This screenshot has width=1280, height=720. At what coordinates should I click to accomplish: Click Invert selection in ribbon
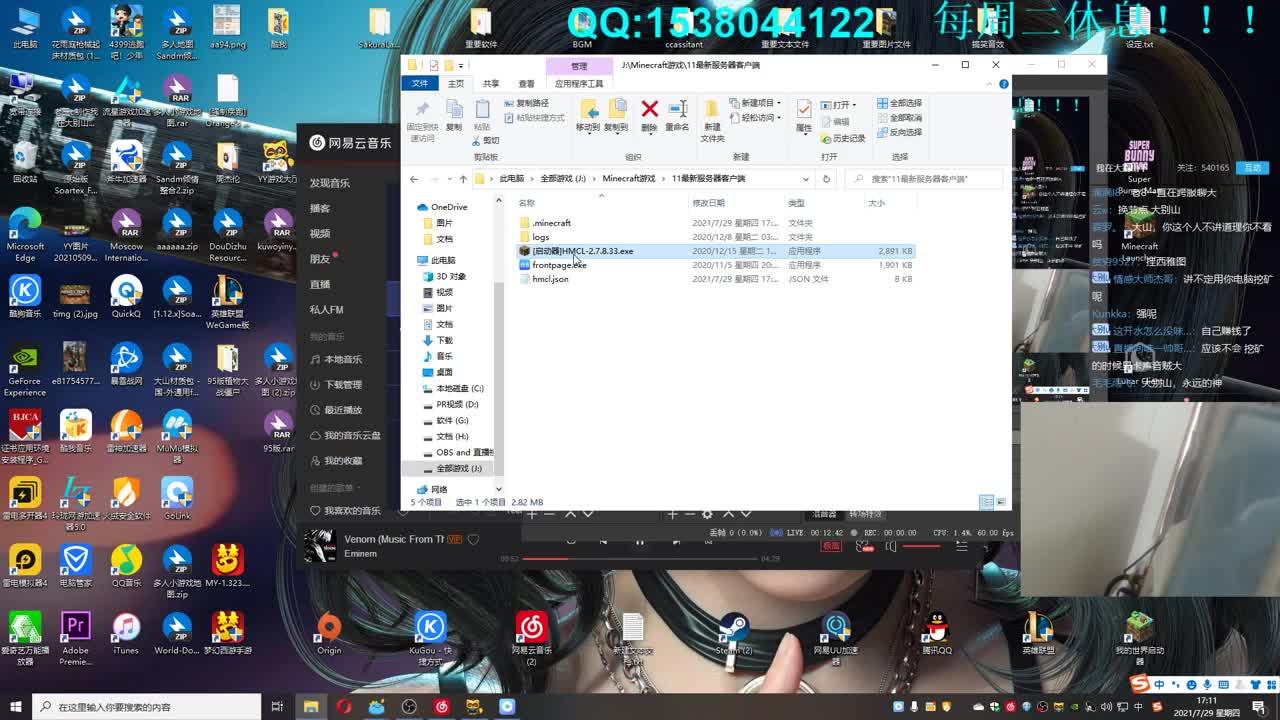pos(900,132)
